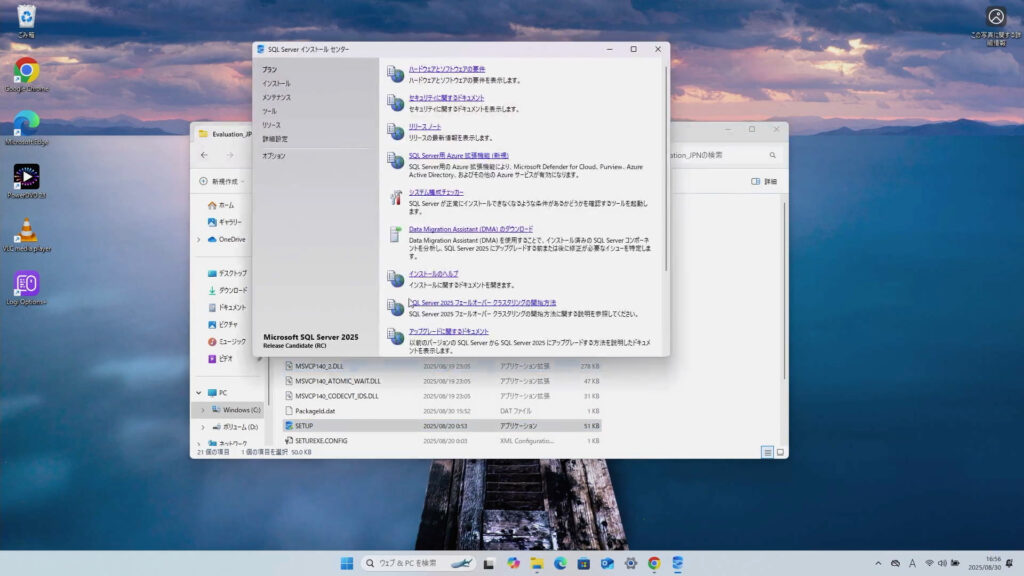Open Outlook from the taskbar

click(x=607, y=563)
